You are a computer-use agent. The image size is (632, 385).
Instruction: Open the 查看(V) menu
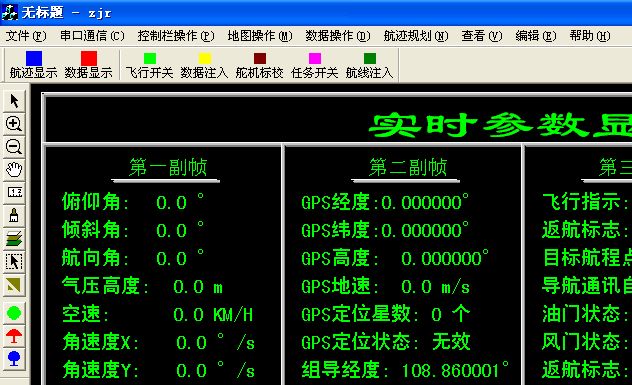click(x=482, y=36)
